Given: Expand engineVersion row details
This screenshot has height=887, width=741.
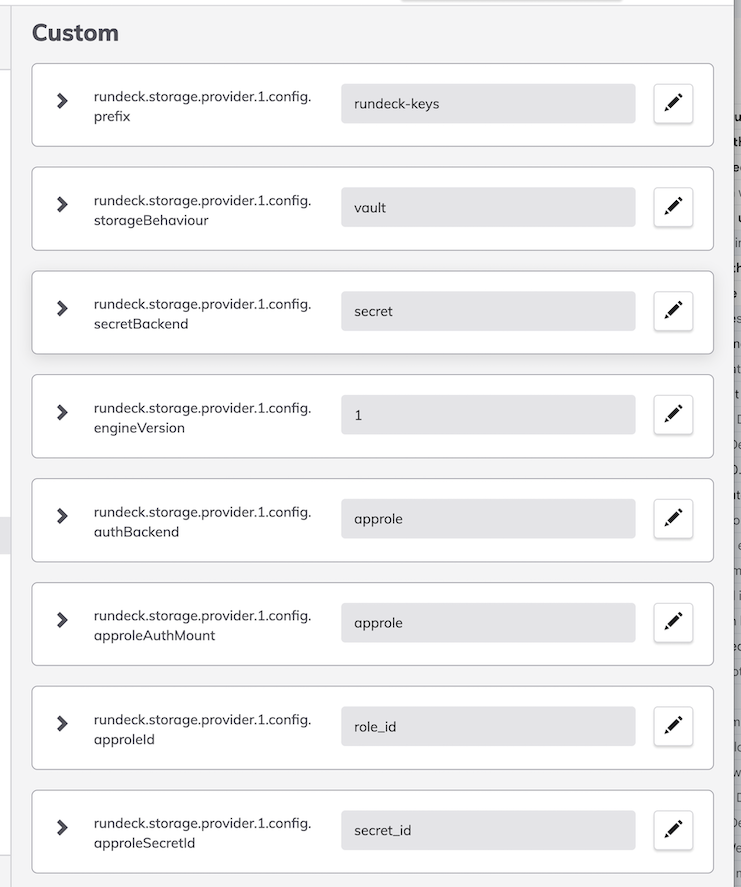Looking at the screenshot, I should tap(62, 412).
